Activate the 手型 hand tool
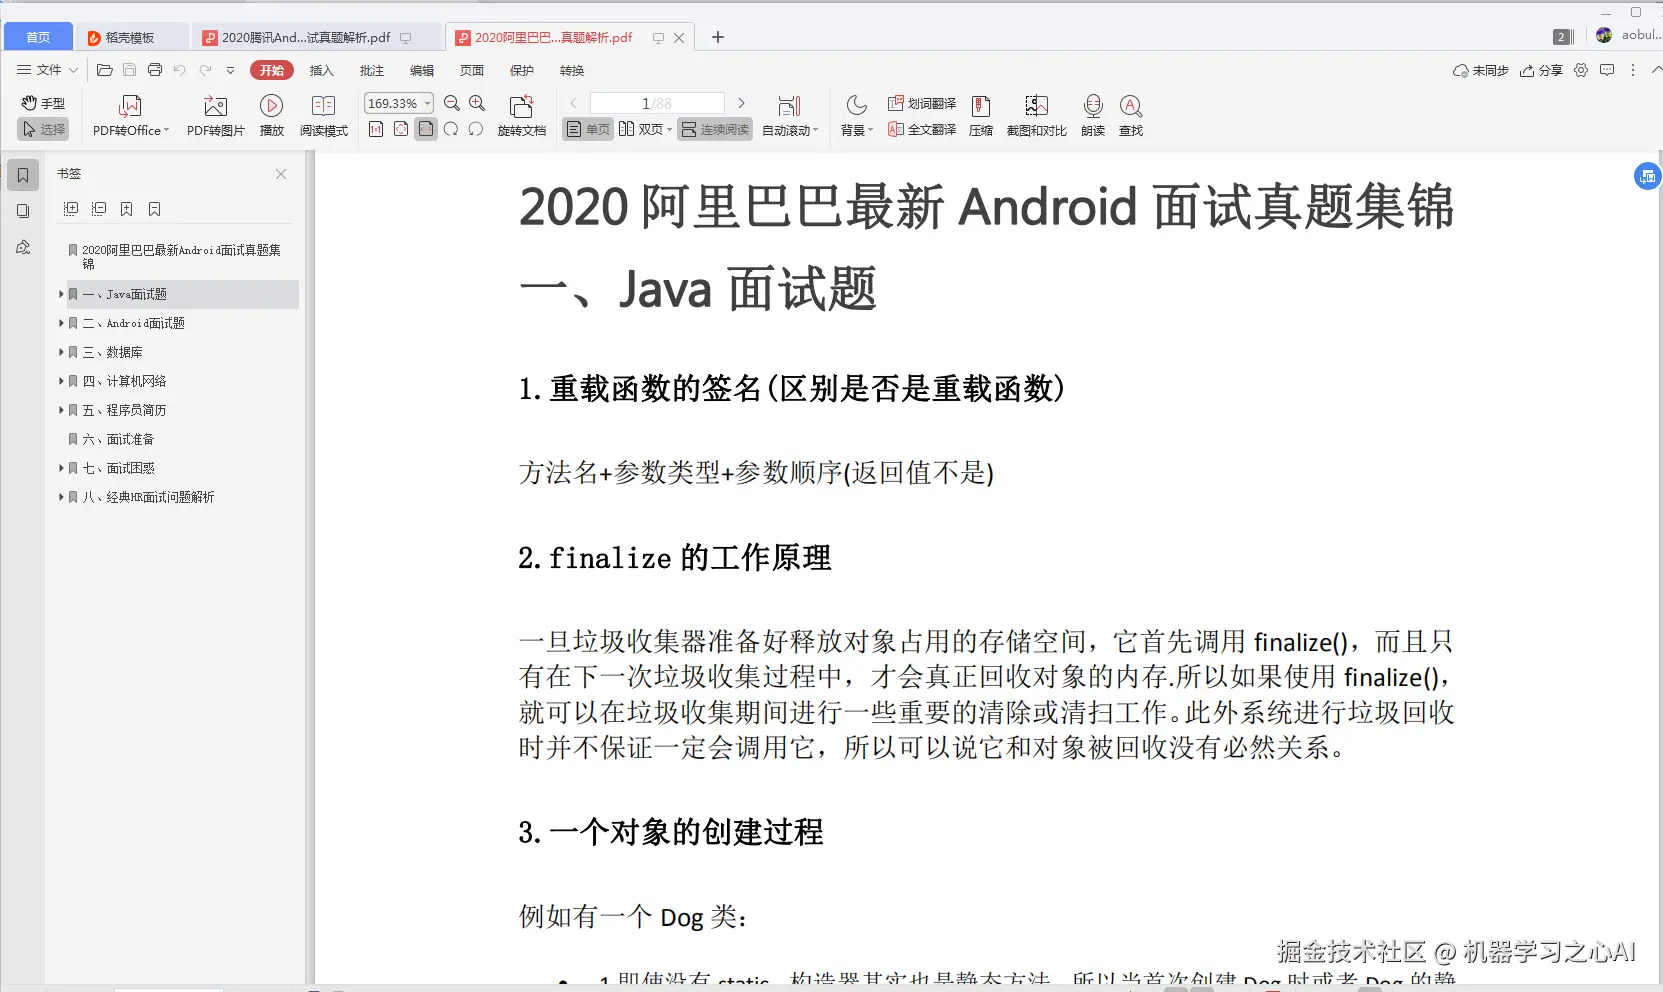 click(43, 103)
